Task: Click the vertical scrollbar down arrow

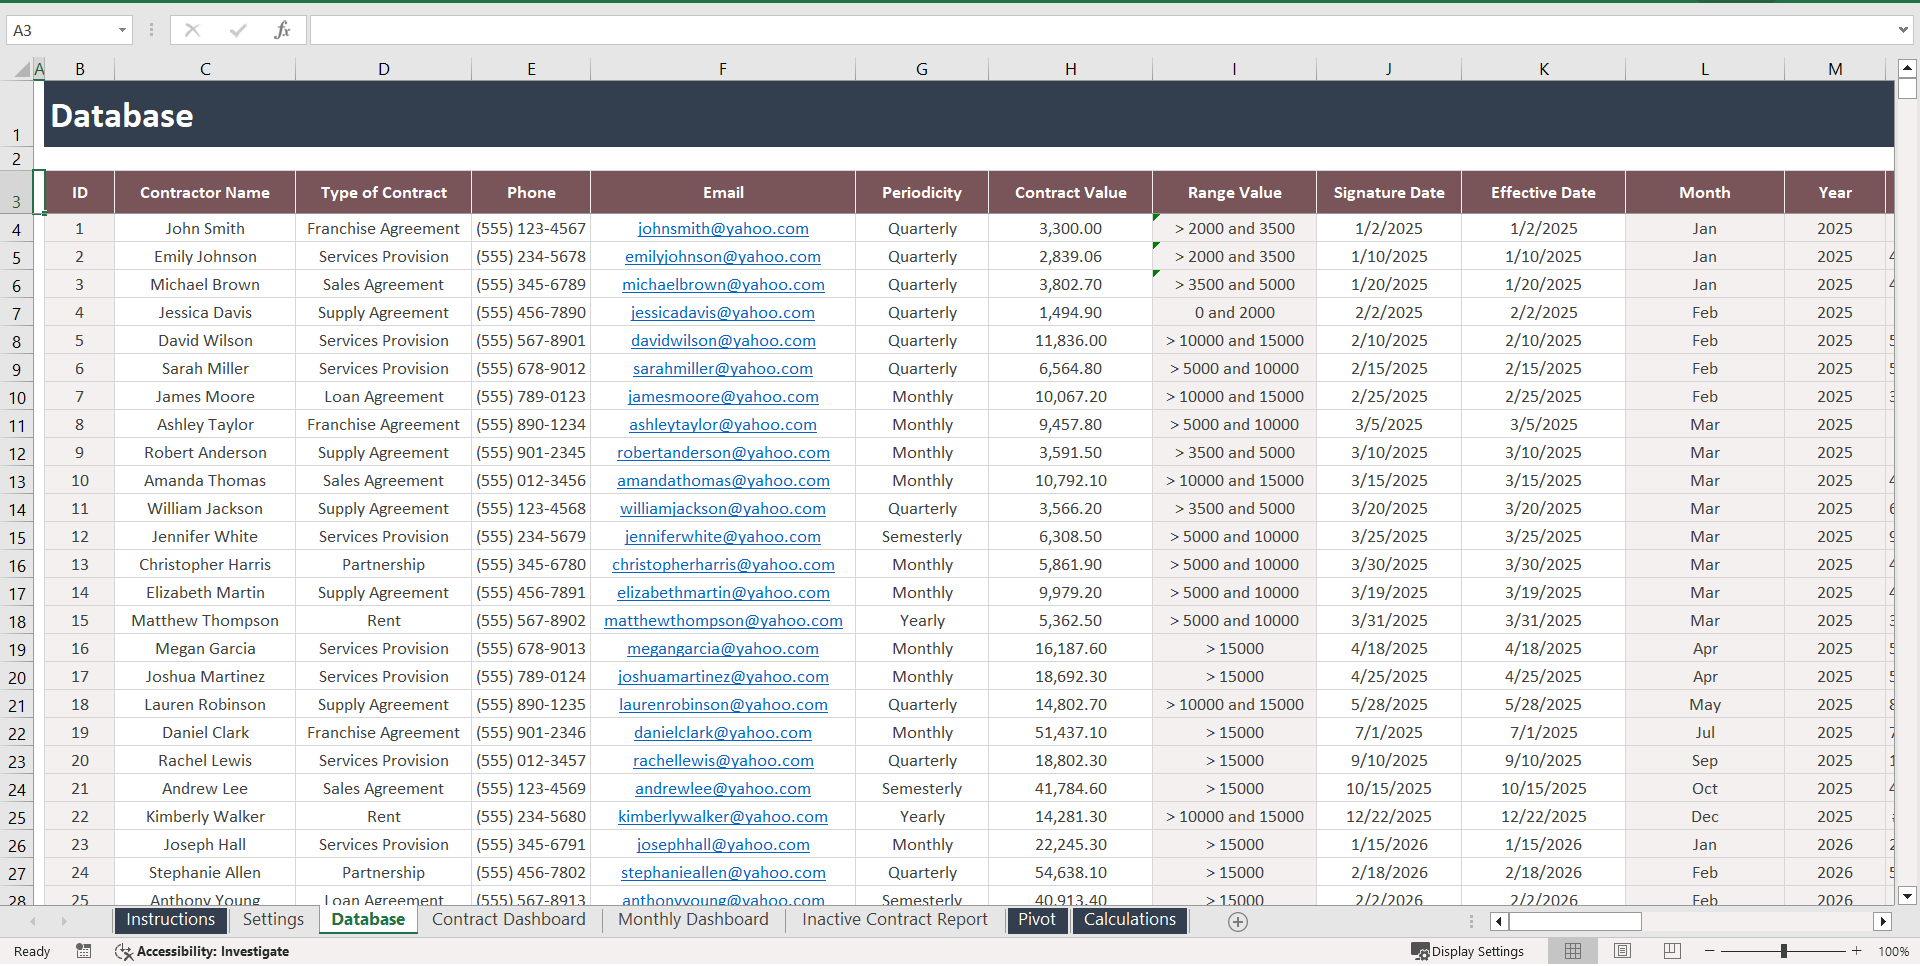Action: (1907, 896)
